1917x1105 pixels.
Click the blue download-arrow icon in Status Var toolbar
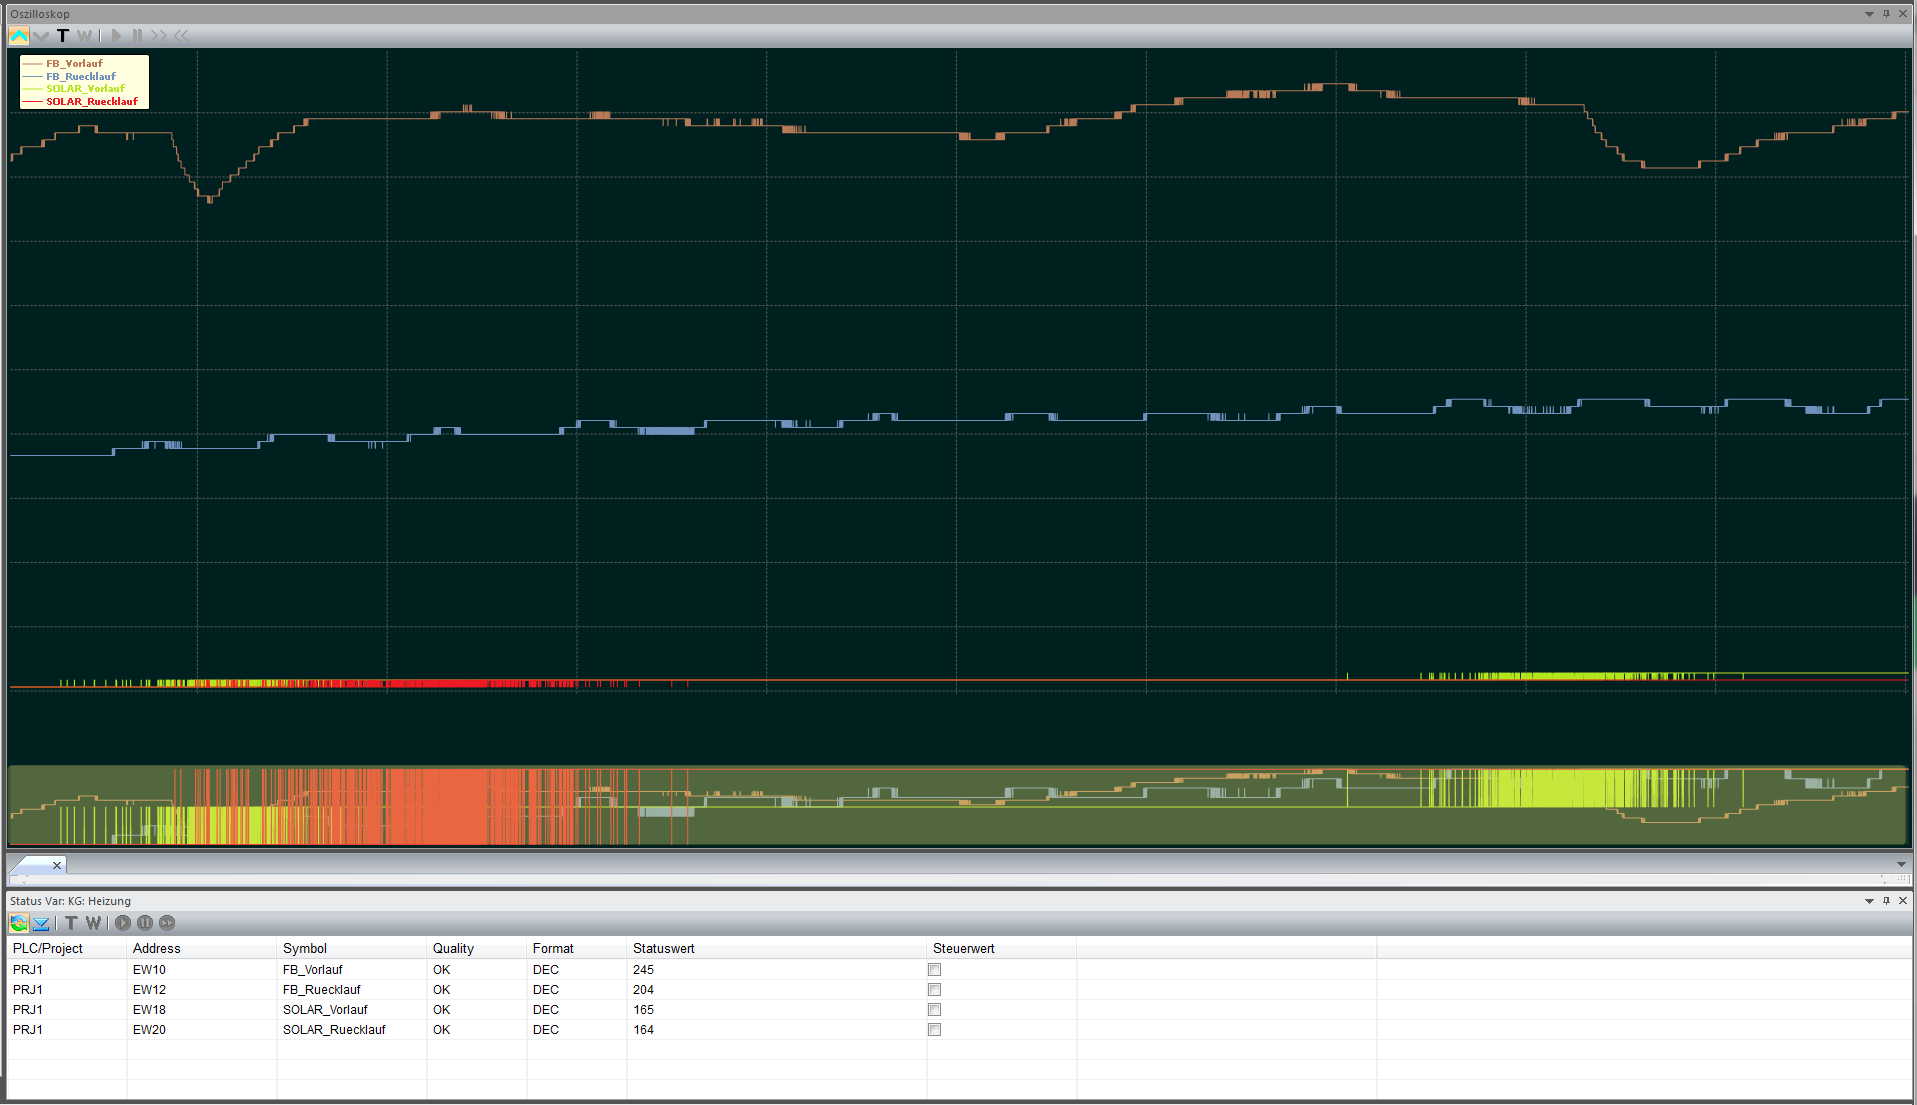pos(41,923)
